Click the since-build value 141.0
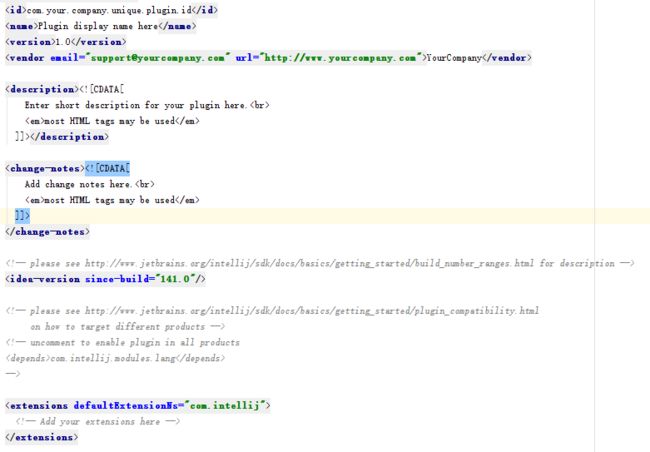Screen dimensions: 650x452 tap(175, 279)
